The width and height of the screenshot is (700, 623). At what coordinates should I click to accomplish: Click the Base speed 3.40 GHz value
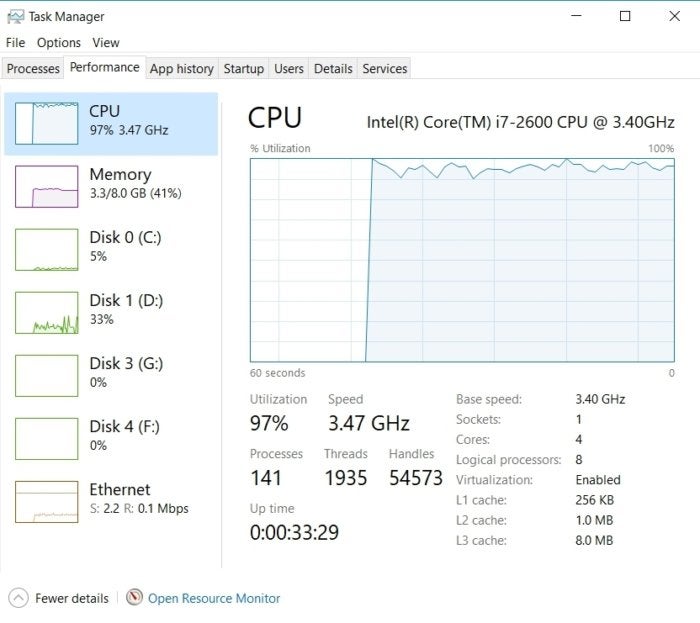click(600, 399)
